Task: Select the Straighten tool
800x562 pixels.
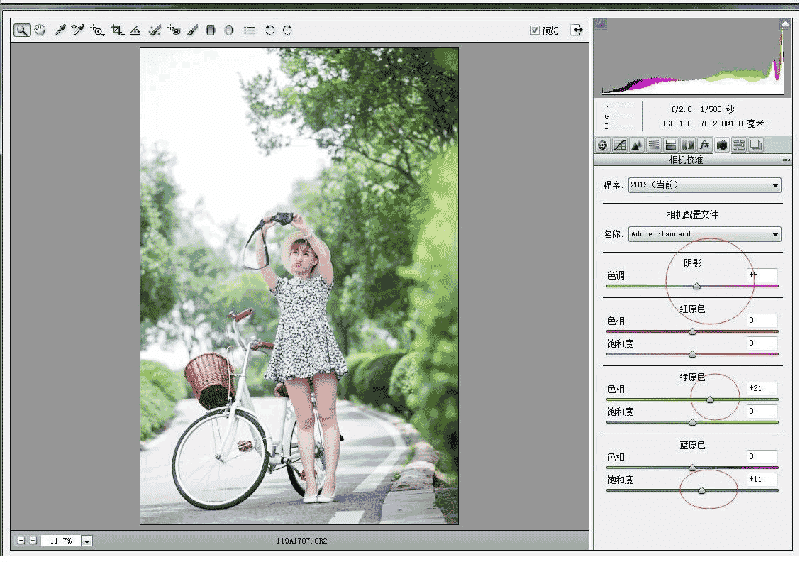Action: [x=135, y=30]
